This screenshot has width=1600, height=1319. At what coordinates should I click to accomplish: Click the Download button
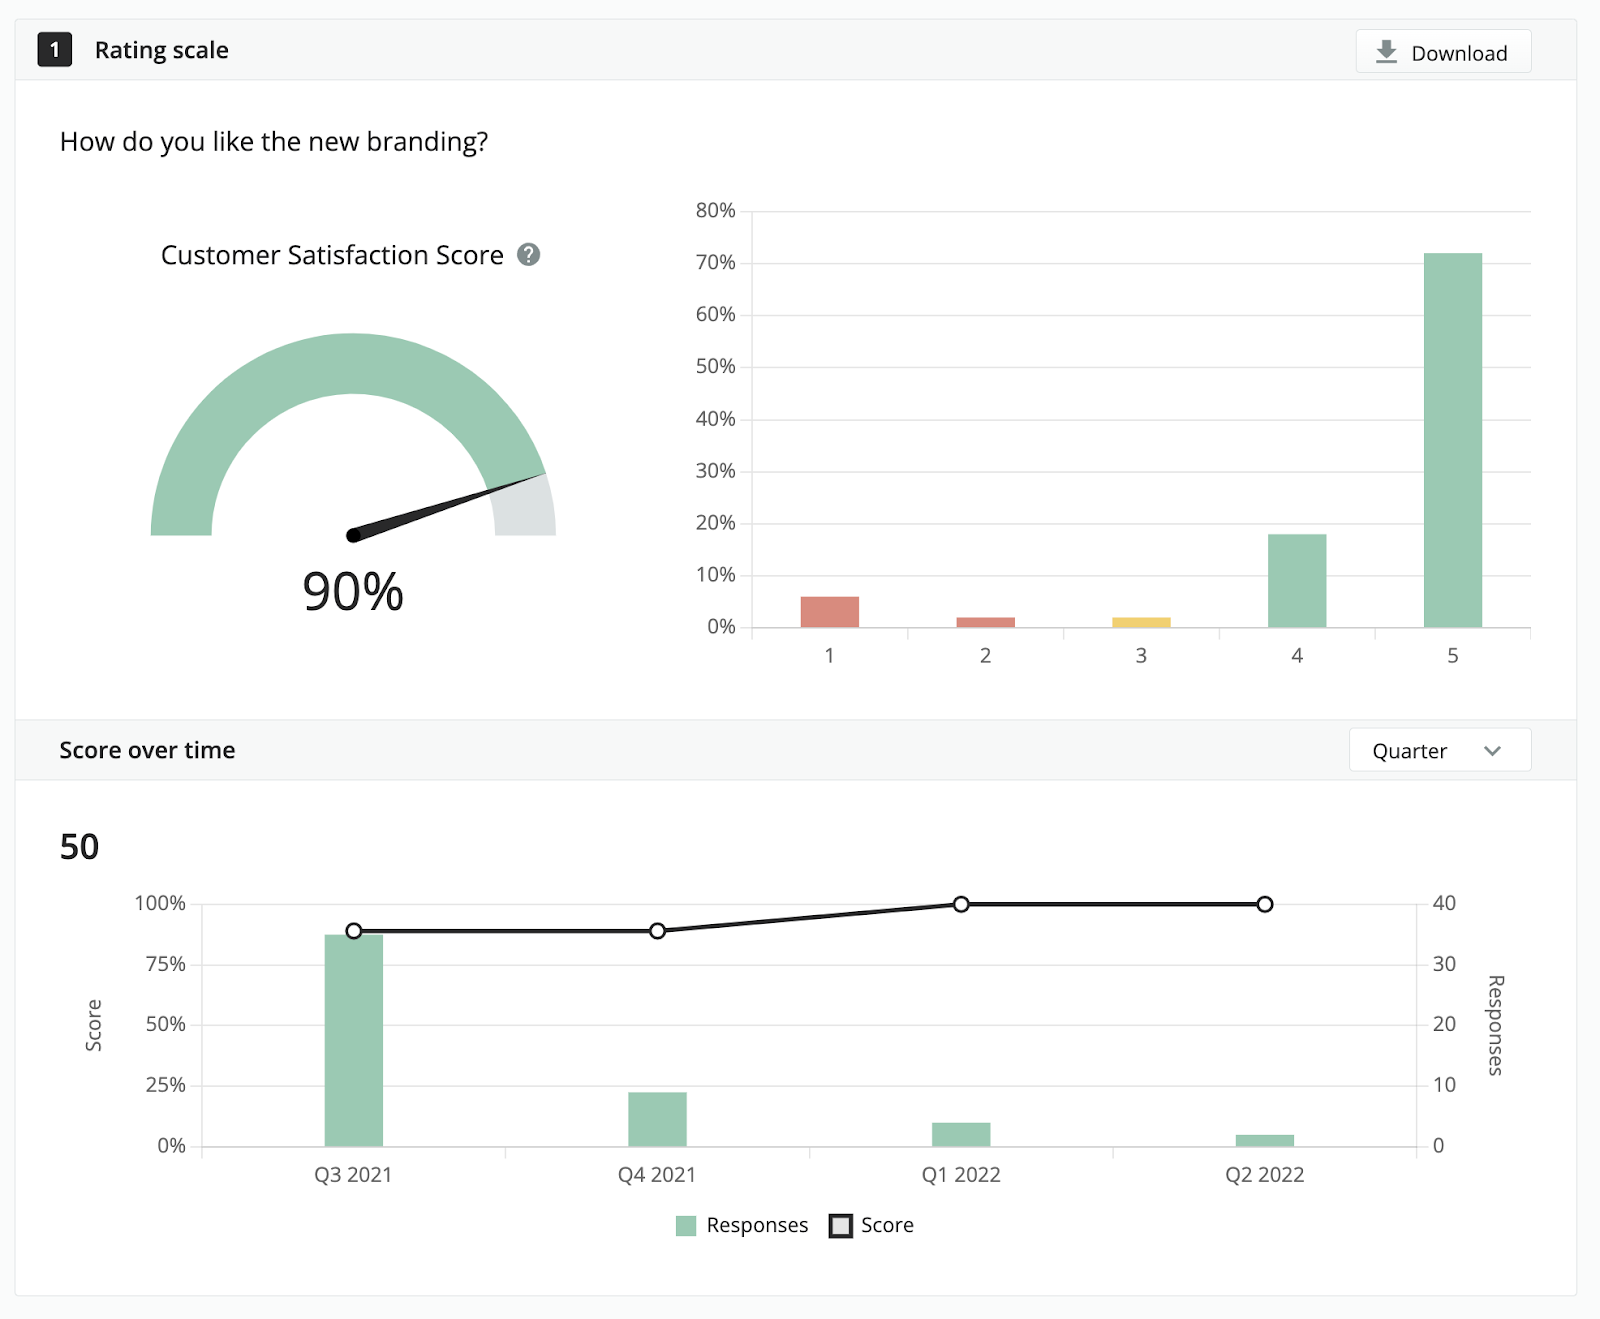click(1443, 52)
